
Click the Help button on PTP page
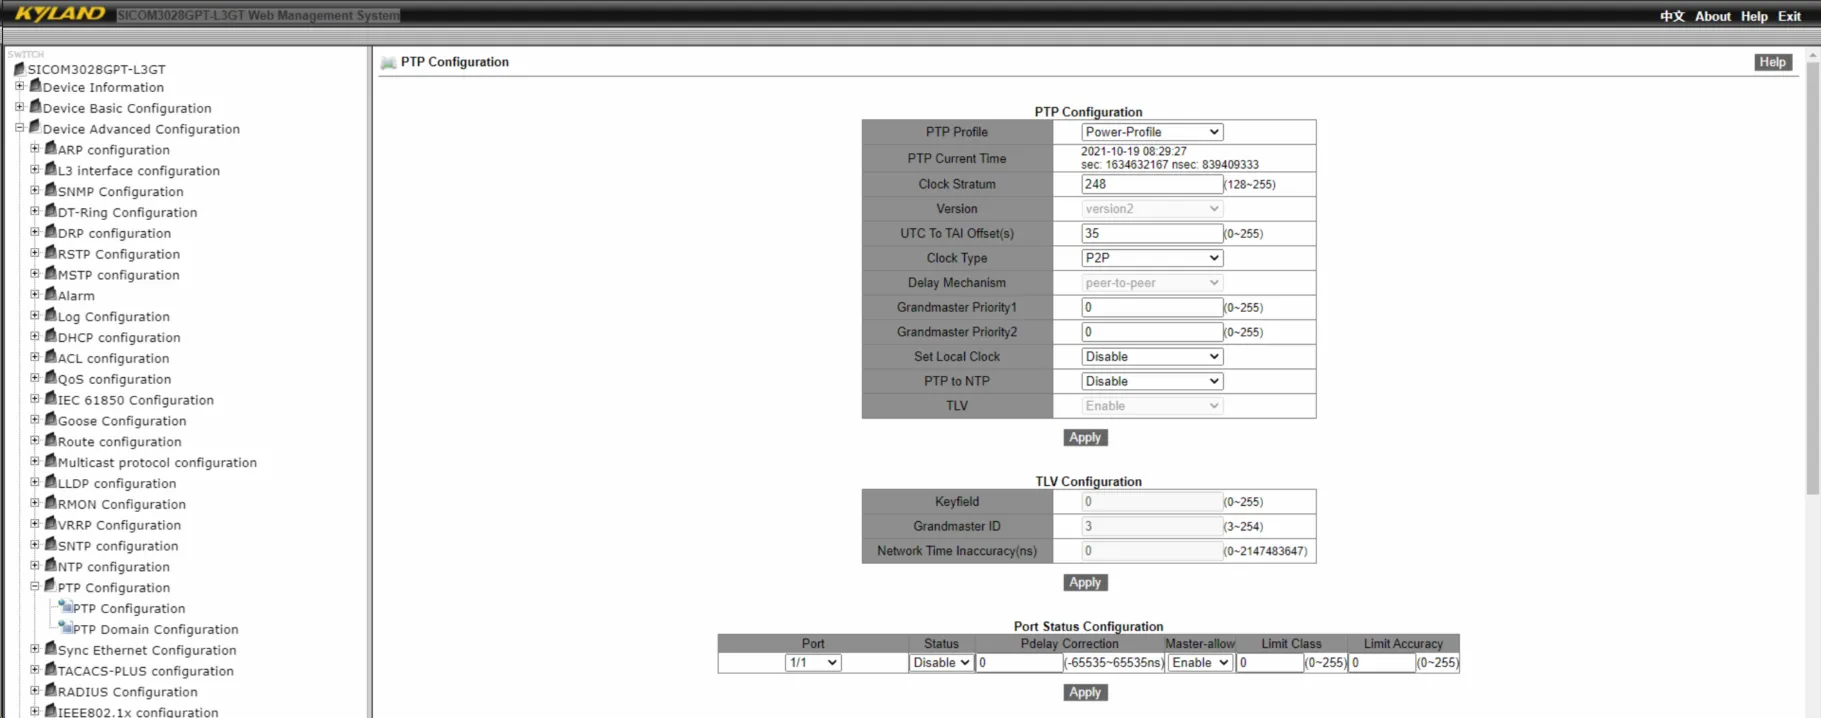[1772, 62]
